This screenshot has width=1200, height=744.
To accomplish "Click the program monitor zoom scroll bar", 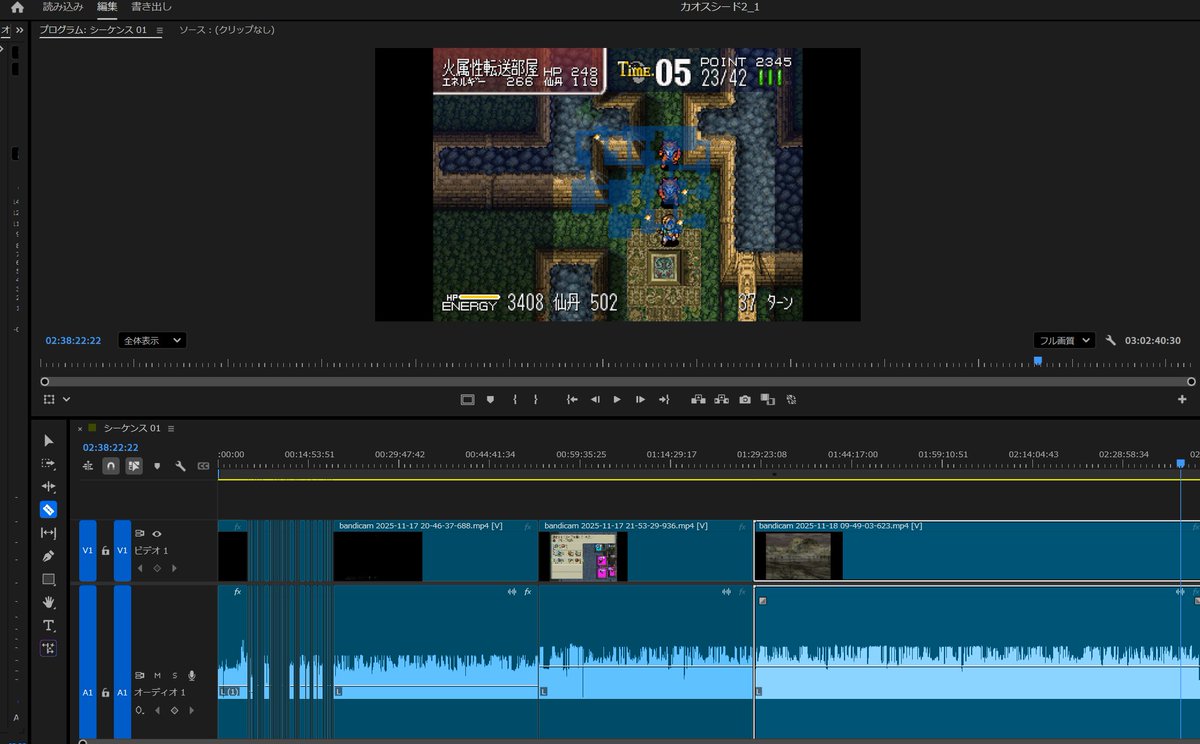I will [617, 381].
